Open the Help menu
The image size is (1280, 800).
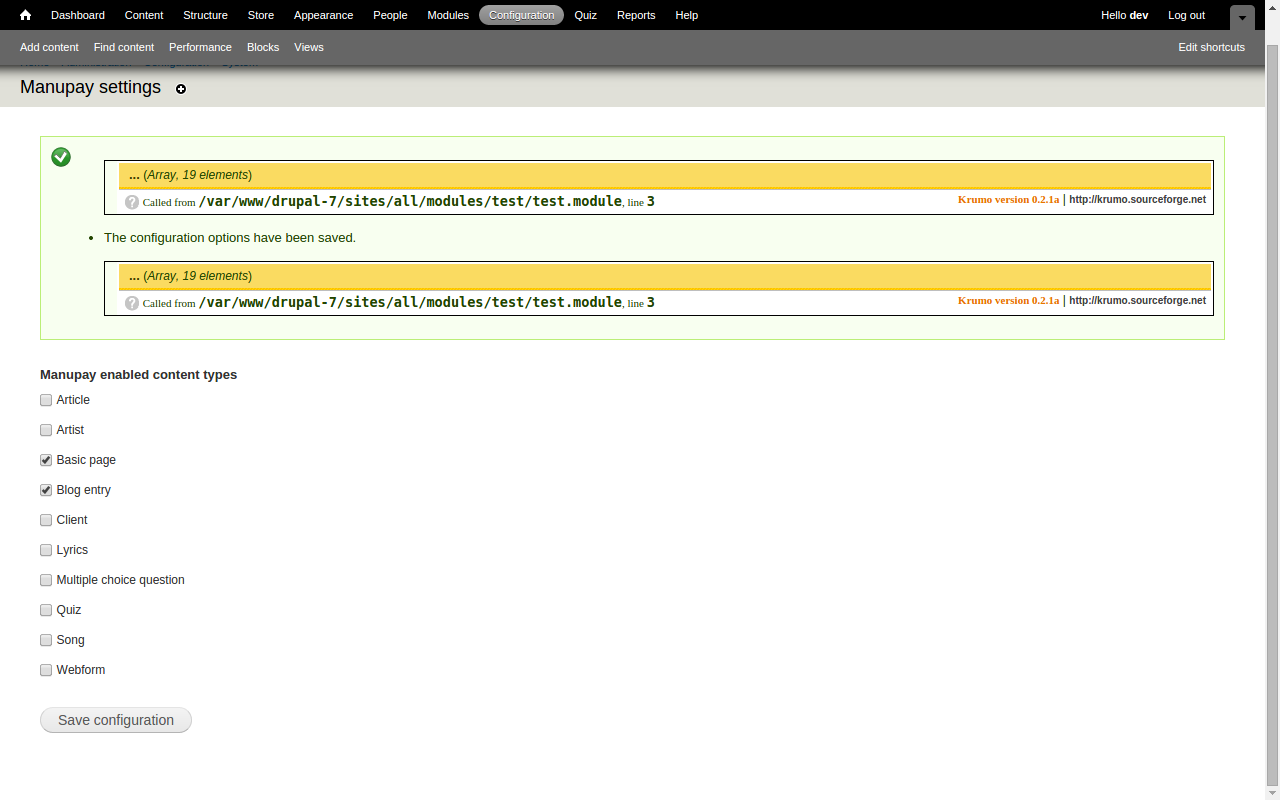tap(687, 15)
